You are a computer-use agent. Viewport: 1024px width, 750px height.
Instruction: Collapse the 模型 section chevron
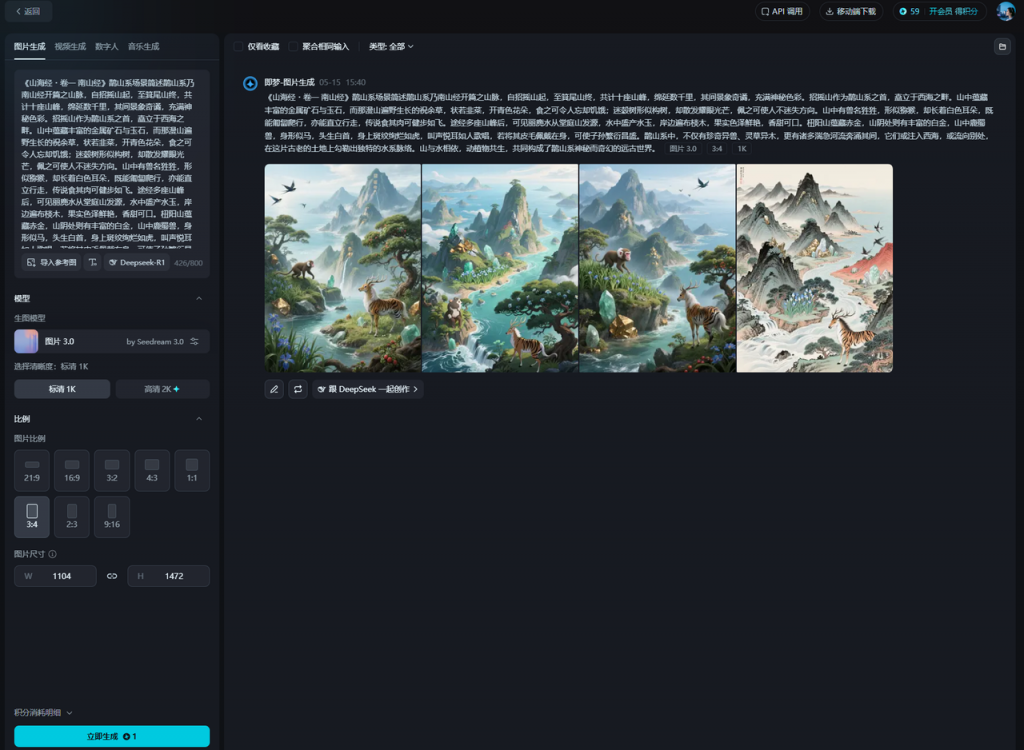pos(199,299)
